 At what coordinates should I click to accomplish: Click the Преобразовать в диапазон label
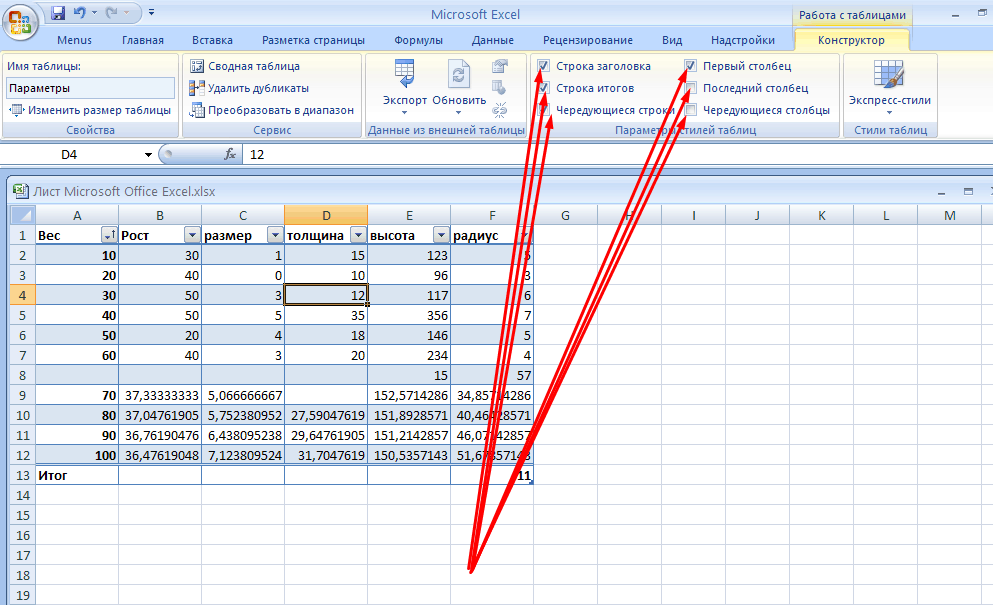[x=281, y=110]
